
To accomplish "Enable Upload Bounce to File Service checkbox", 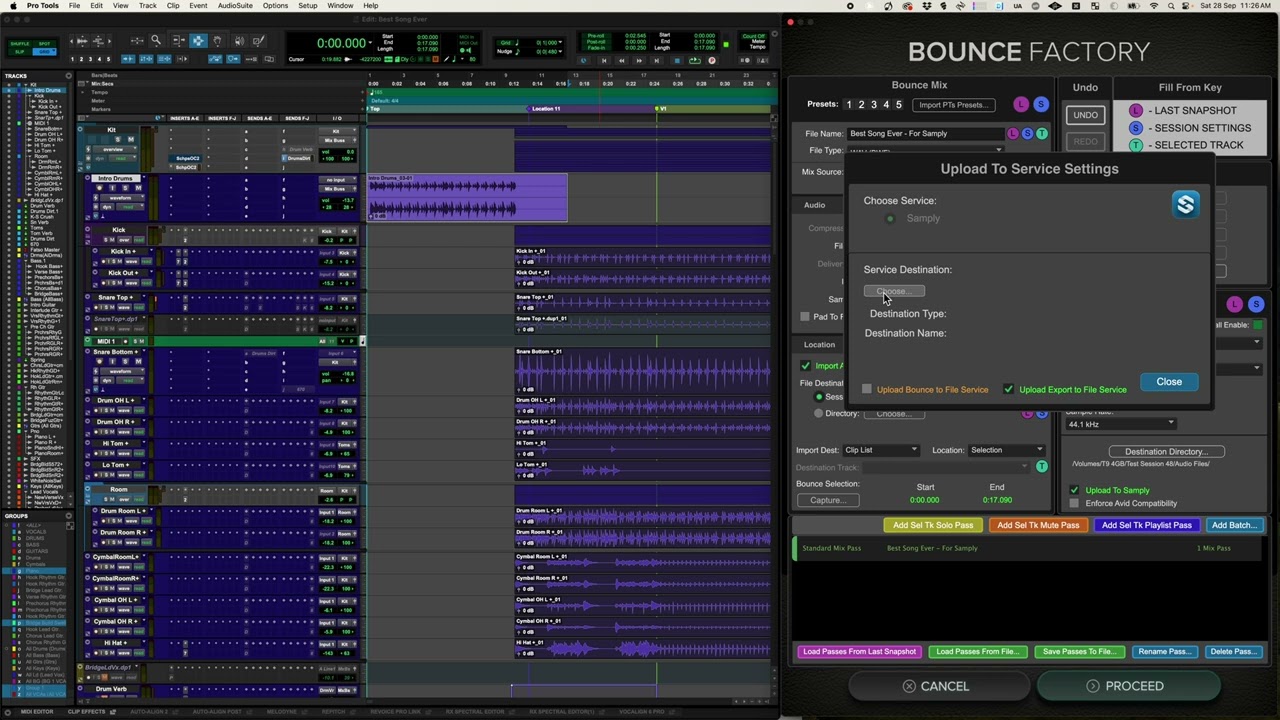I will click(867, 389).
